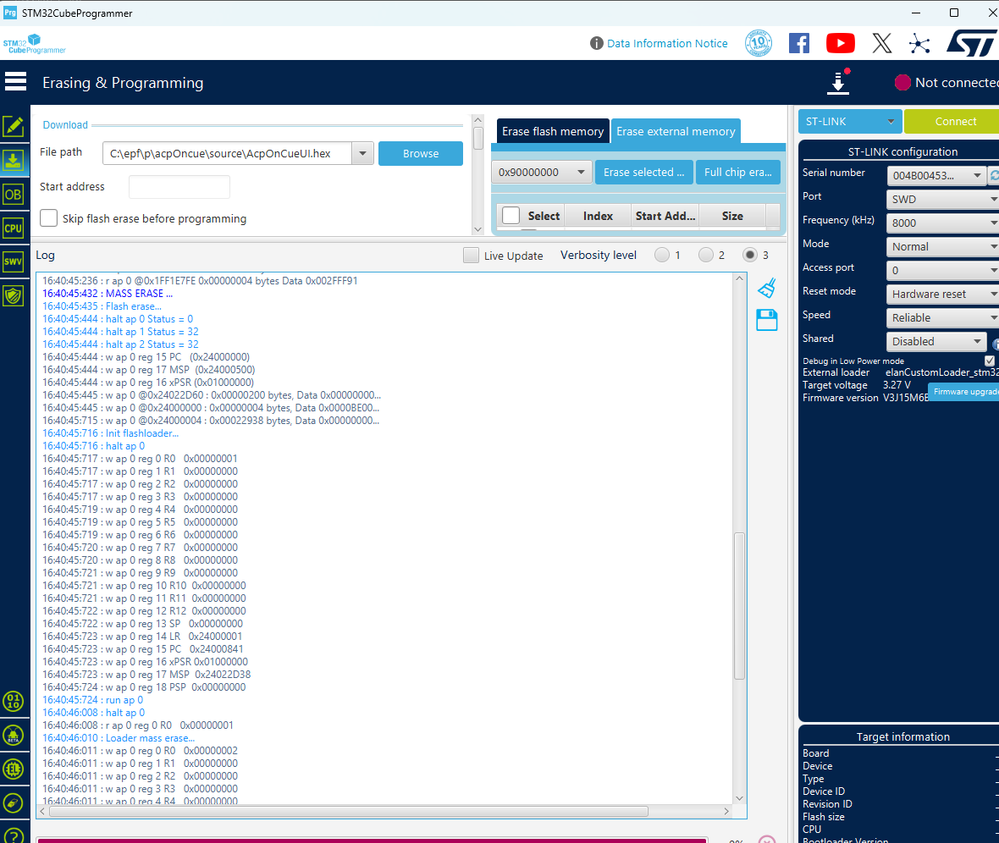Click the download panel scroll down arrow
Image resolution: width=999 pixels, height=843 pixels.
[x=478, y=229]
